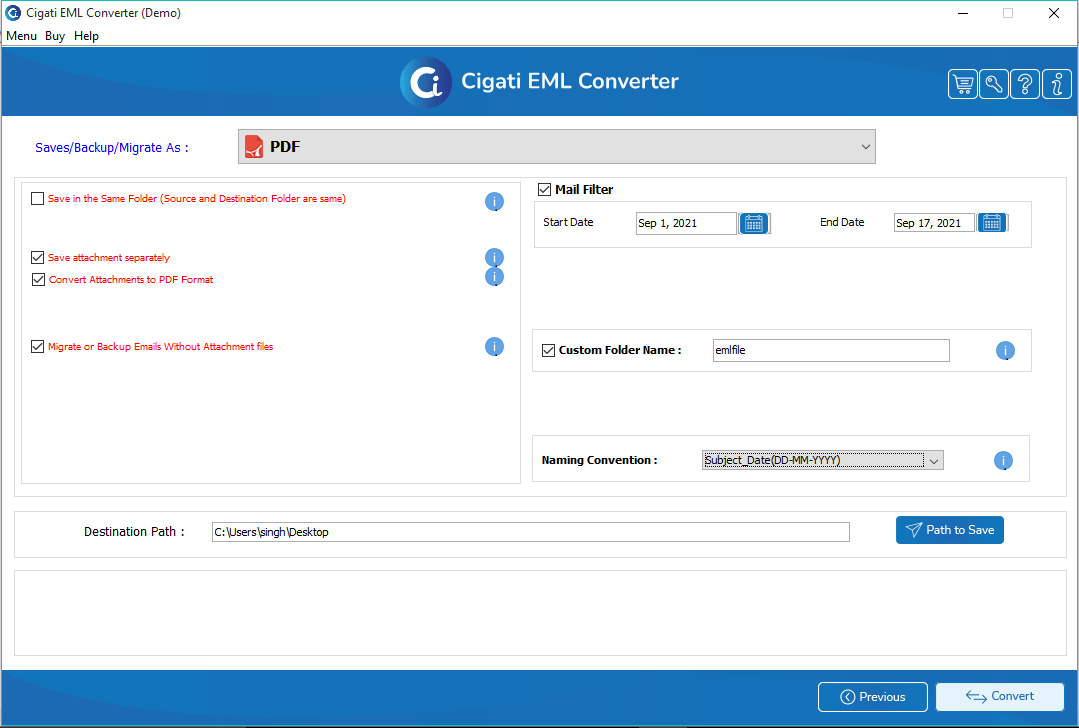Open the question mark help icon

point(1025,85)
